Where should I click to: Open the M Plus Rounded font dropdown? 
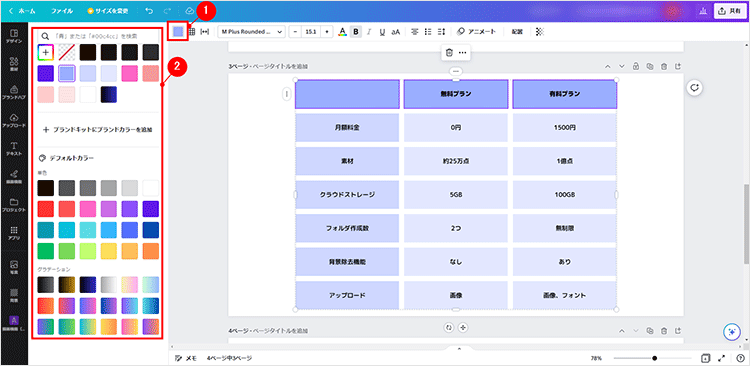pos(252,32)
